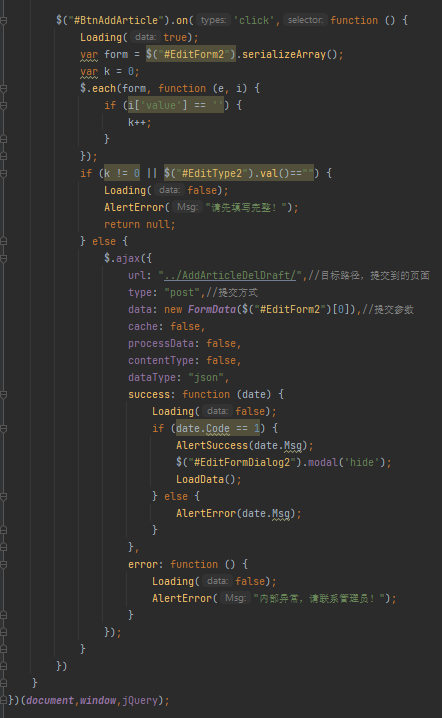This screenshot has width=442, height=718.
Task: Fold the error: function () block
Action: coord(4,565)
